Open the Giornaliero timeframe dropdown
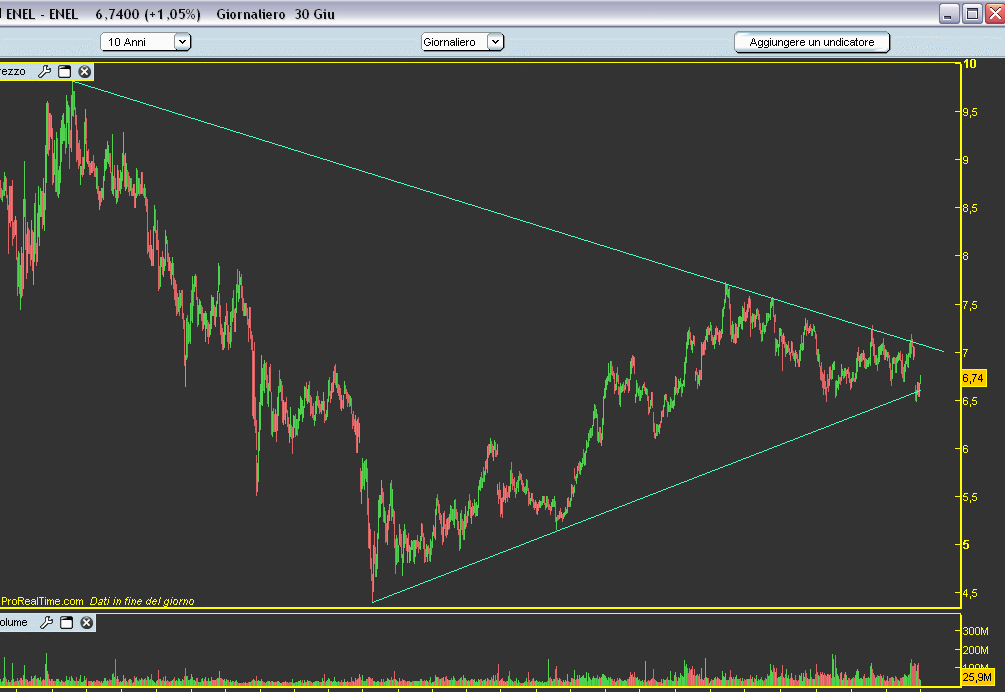Viewport: 1005px width, 692px height. (462, 42)
